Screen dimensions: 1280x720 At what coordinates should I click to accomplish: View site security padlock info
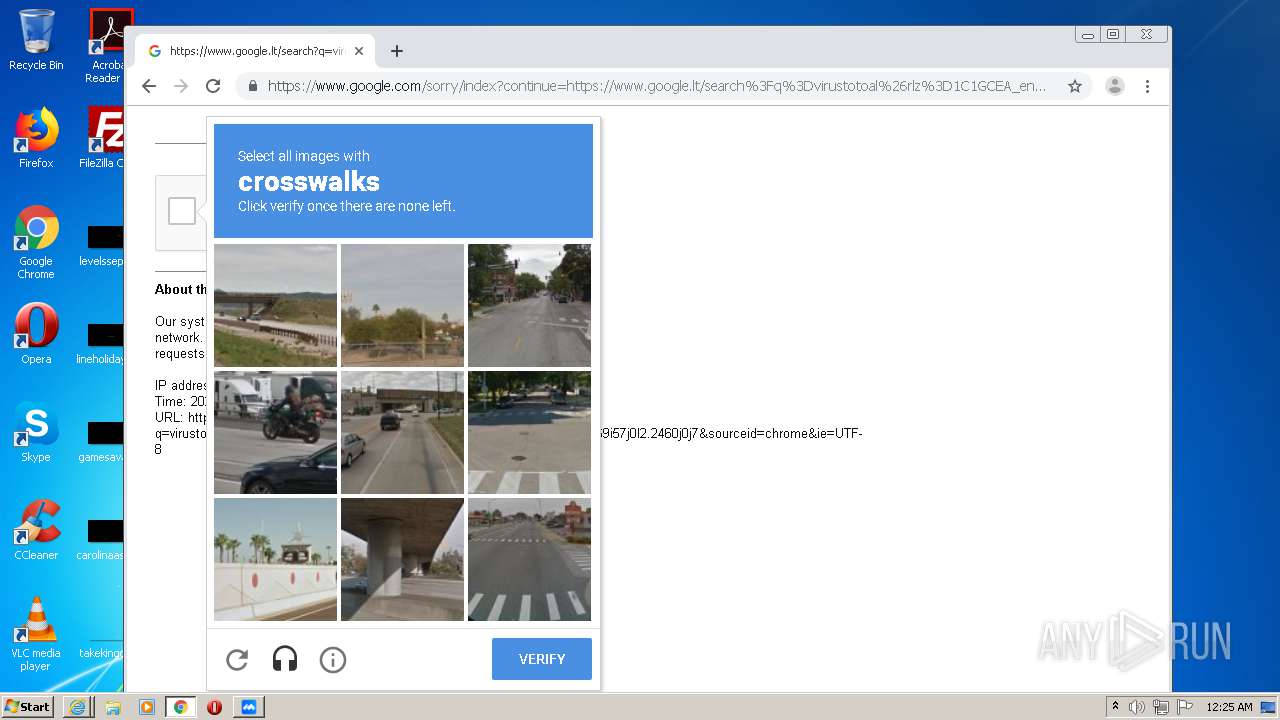[253, 86]
